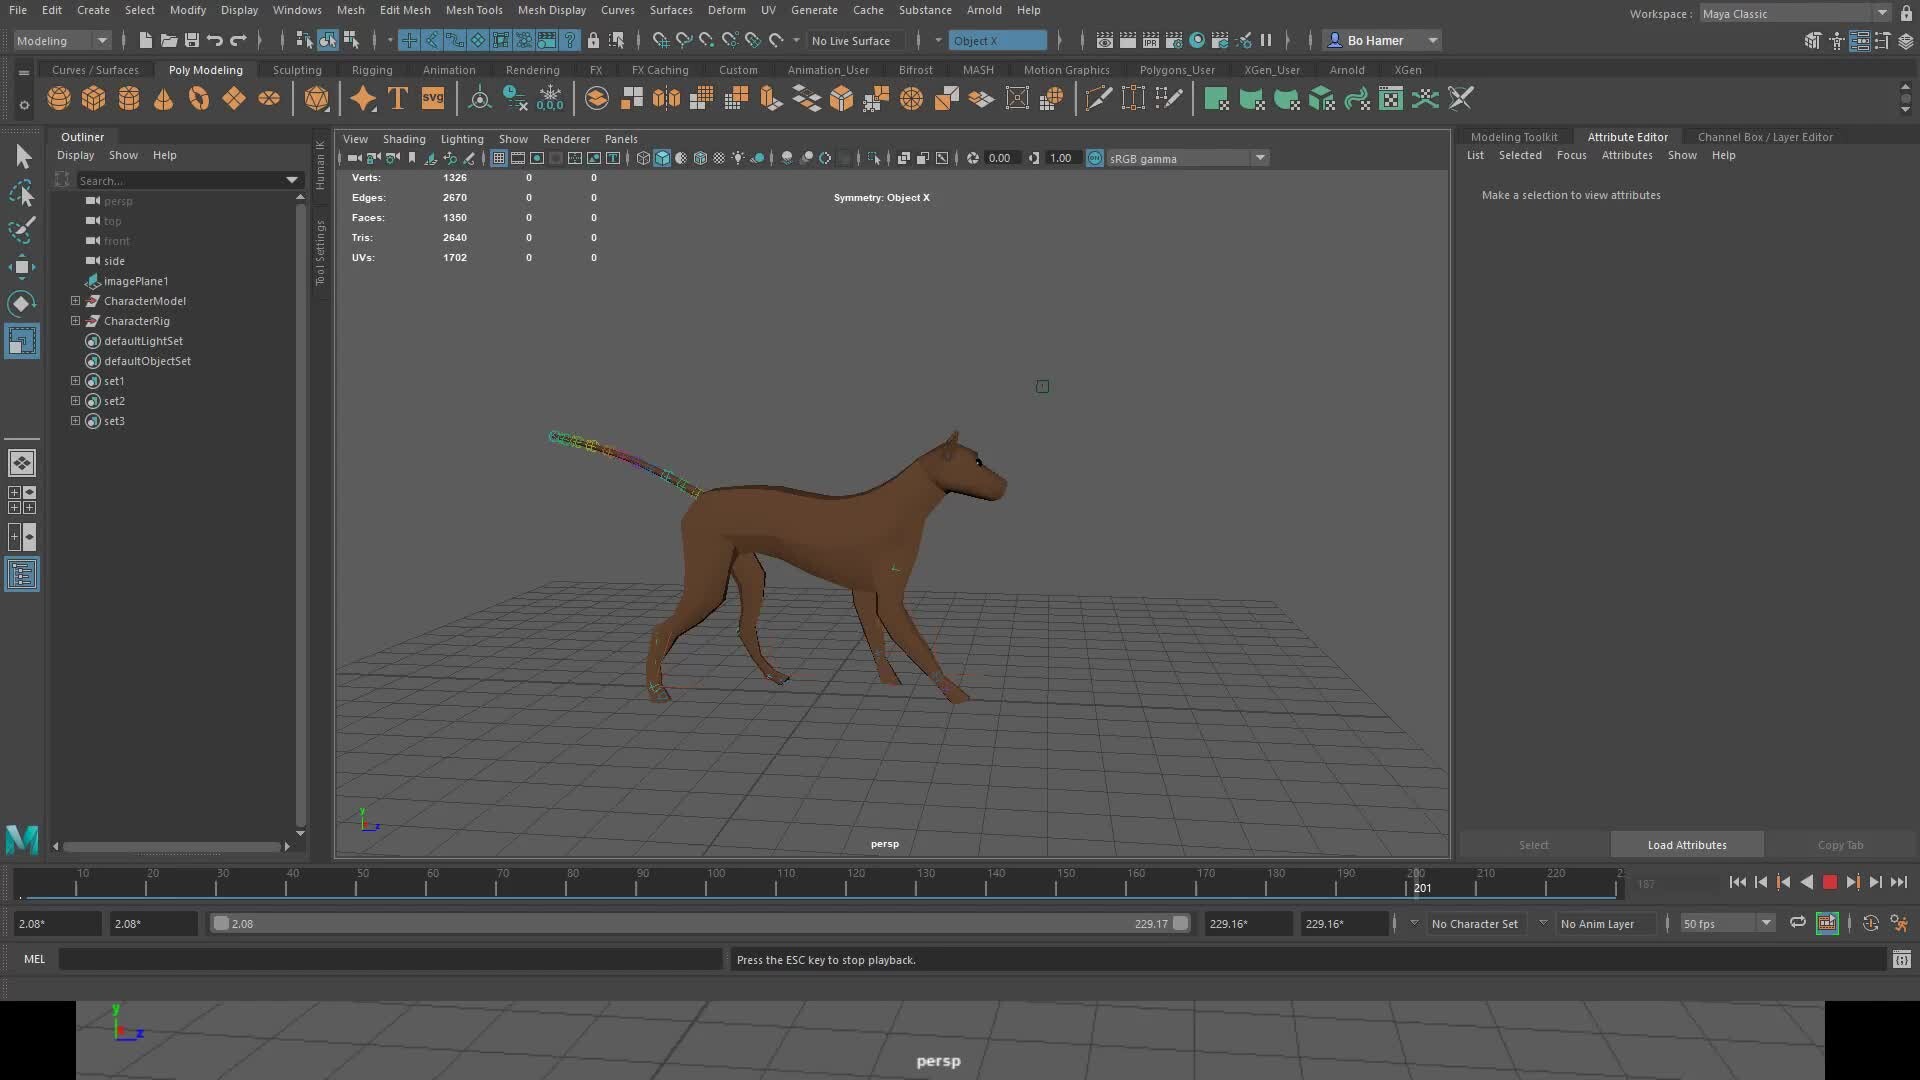
Task: Switch to the Channel Box / Layer Editor tab
Action: (1766, 136)
